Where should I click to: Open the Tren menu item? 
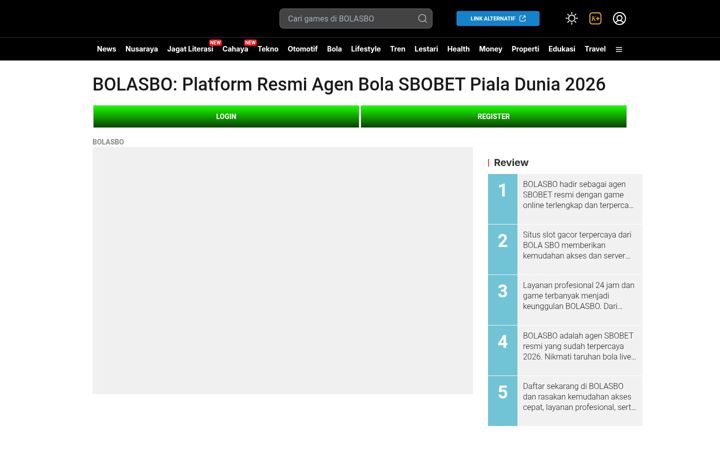398,49
